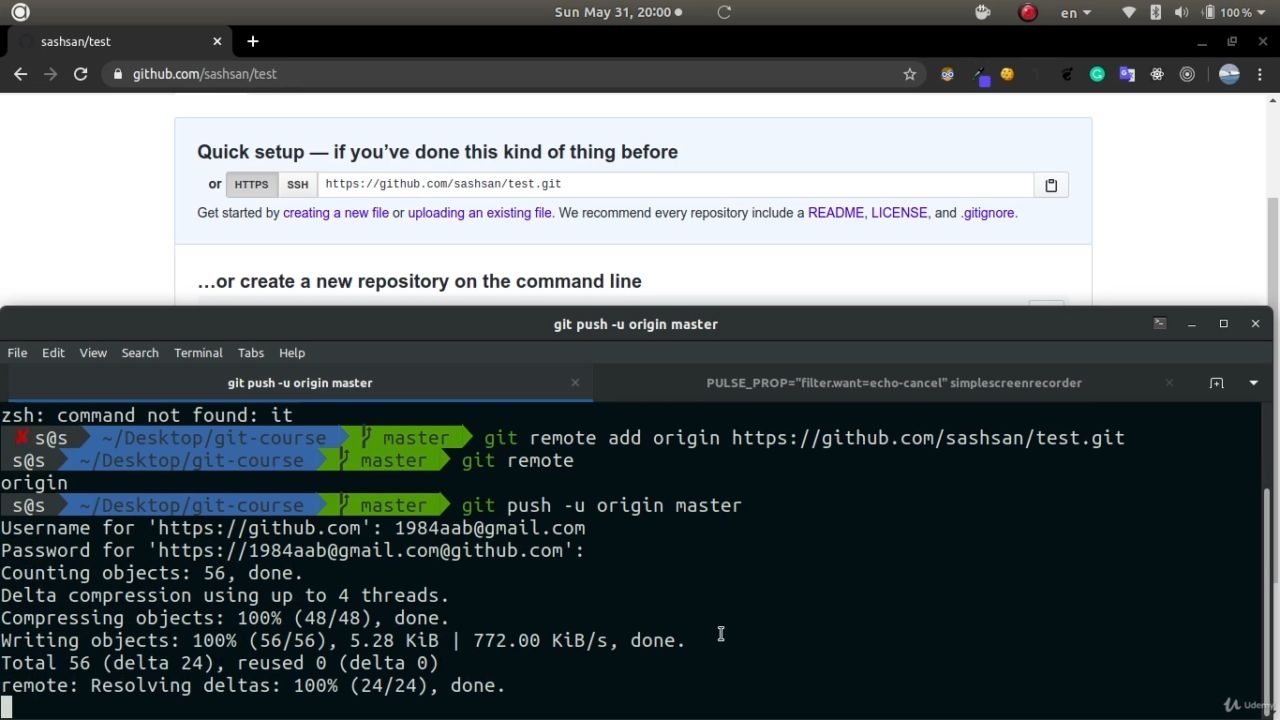The width and height of the screenshot is (1280, 720).
Task: Switch to the 'git push -u origin master' tab
Action: [x=299, y=383]
